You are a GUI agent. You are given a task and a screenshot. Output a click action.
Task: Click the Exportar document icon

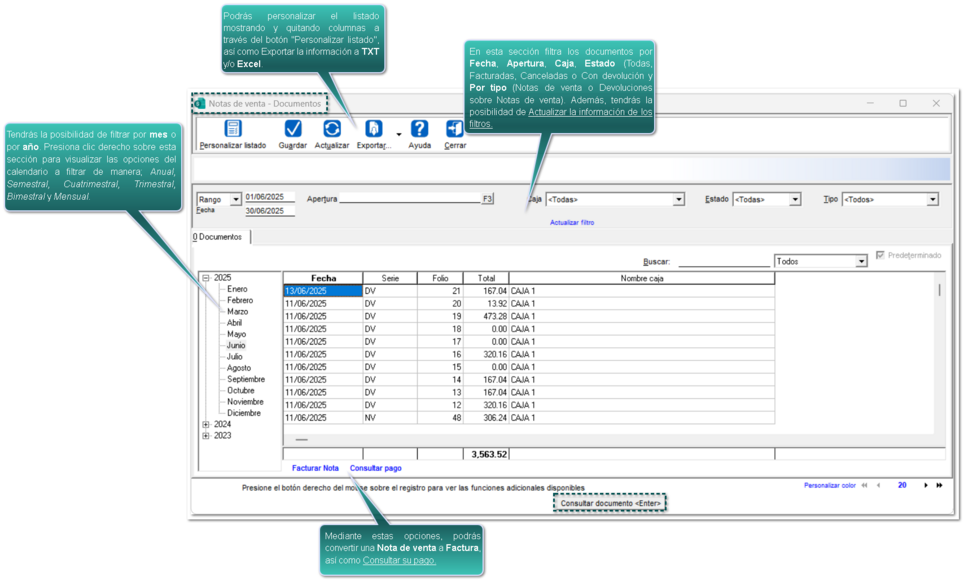tap(373, 130)
